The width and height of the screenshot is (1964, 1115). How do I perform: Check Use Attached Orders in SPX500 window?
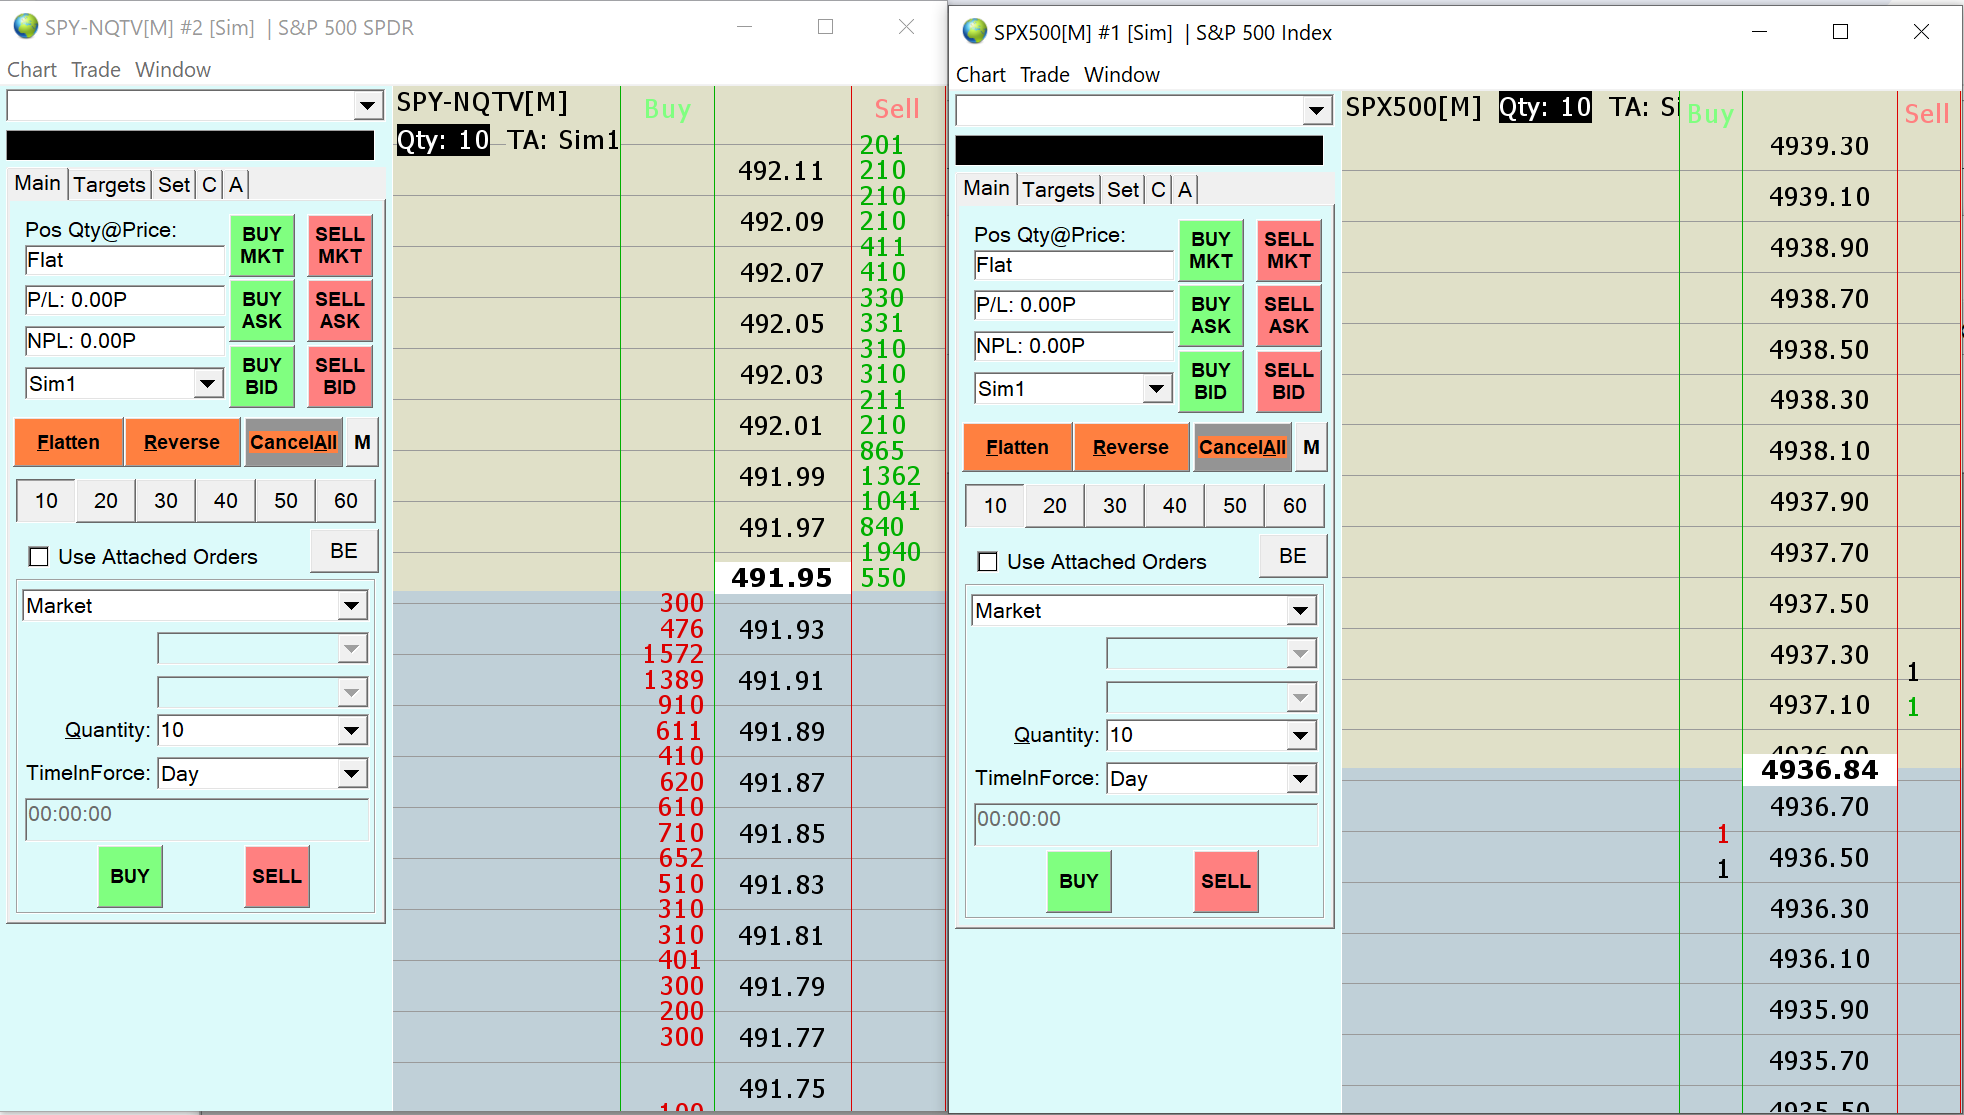(988, 562)
